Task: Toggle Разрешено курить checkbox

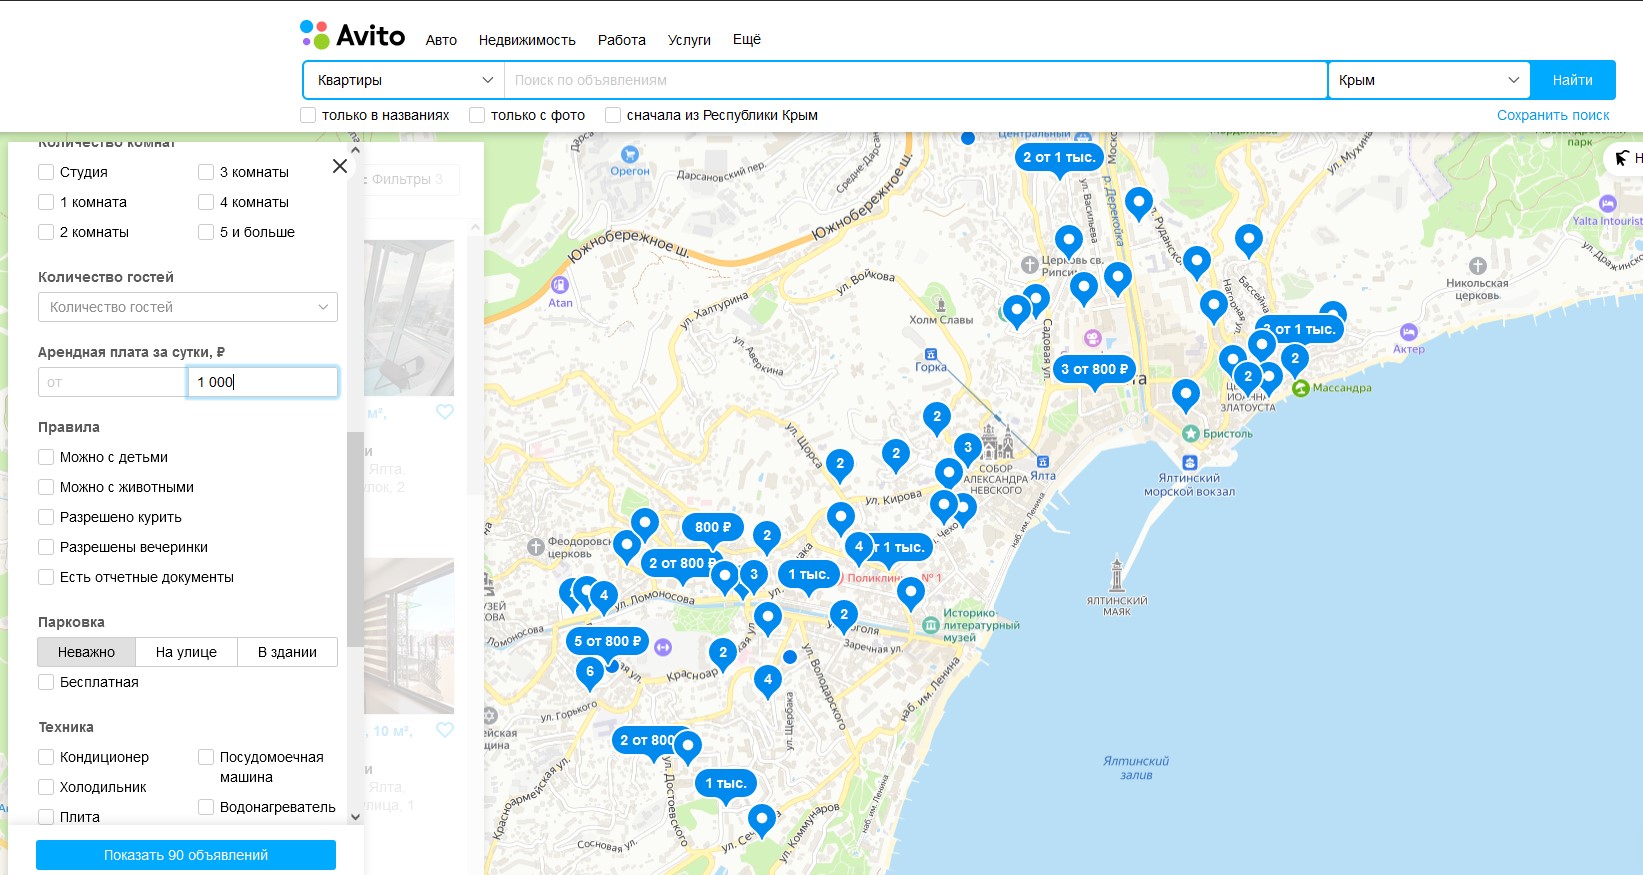Action: pos(46,517)
